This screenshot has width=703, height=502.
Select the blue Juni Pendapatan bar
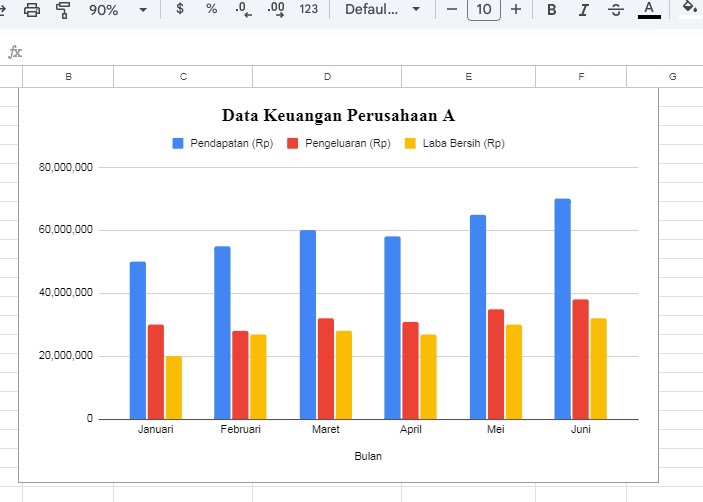point(563,309)
